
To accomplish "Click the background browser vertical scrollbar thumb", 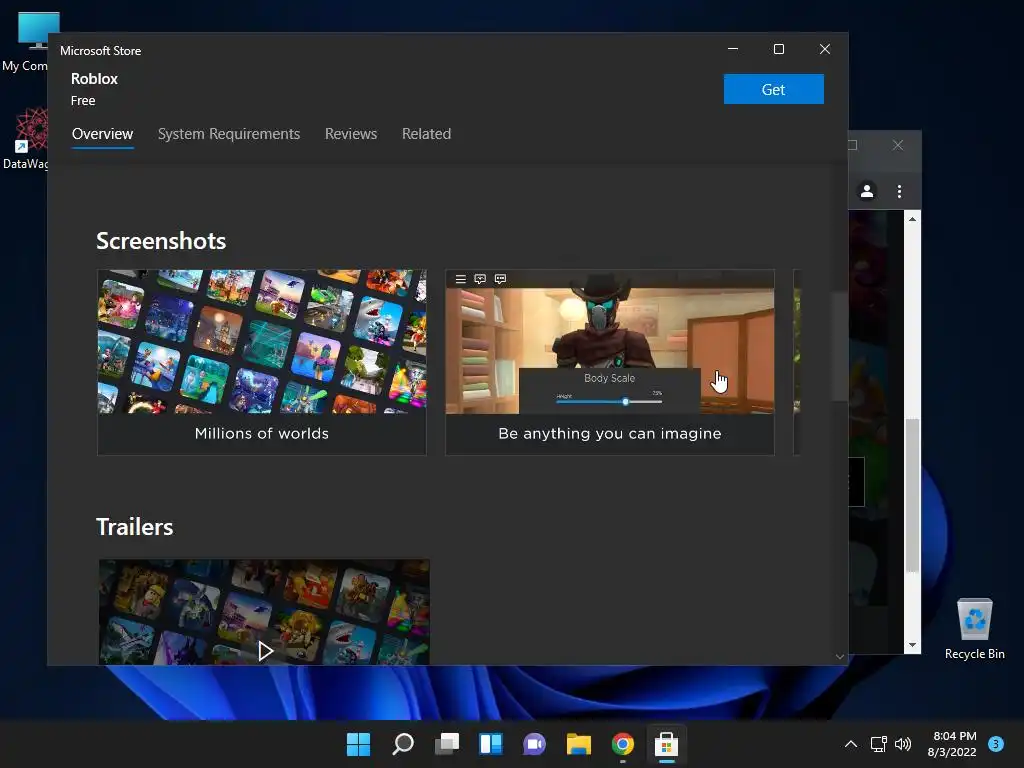I will coord(912,496).
